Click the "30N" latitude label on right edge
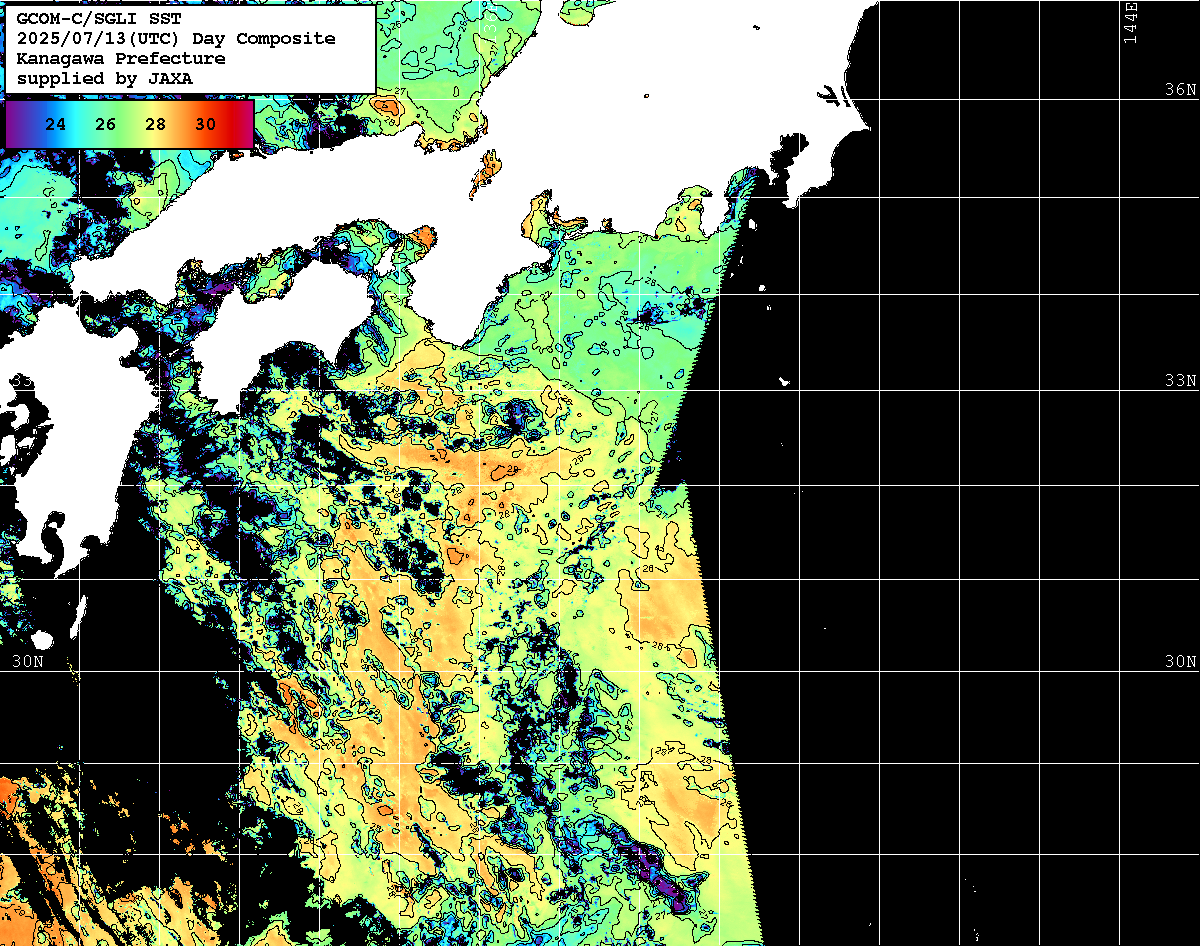Viewport: 1200px width, 946px height. click(x=1181, y=662)
